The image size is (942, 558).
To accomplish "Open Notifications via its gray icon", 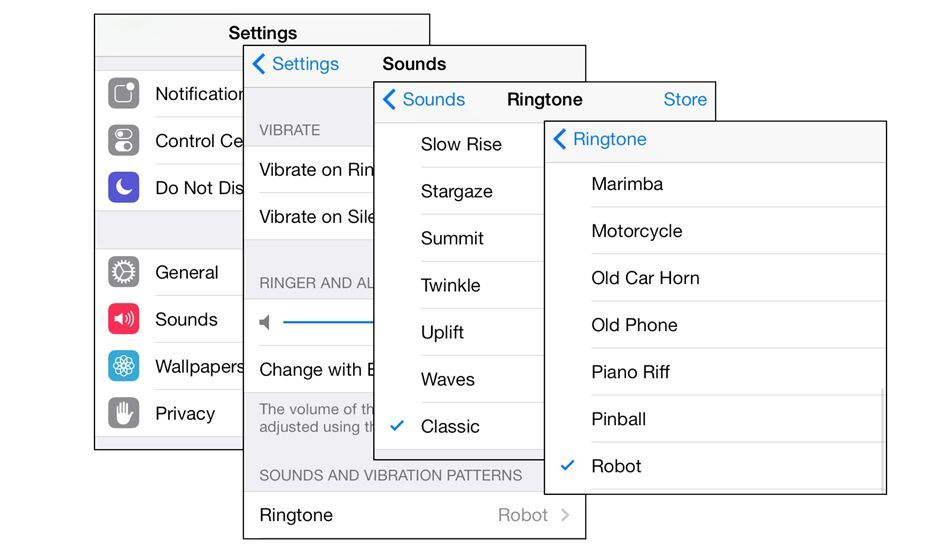I will [x=123, y=93].
